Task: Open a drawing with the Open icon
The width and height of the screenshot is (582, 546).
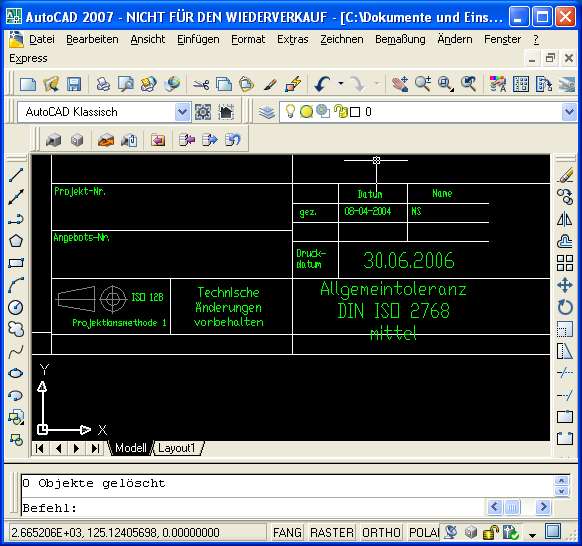Action: point(51,84)
